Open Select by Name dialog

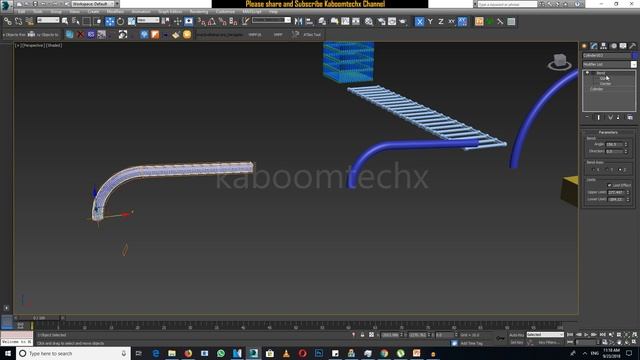point(76,21)
